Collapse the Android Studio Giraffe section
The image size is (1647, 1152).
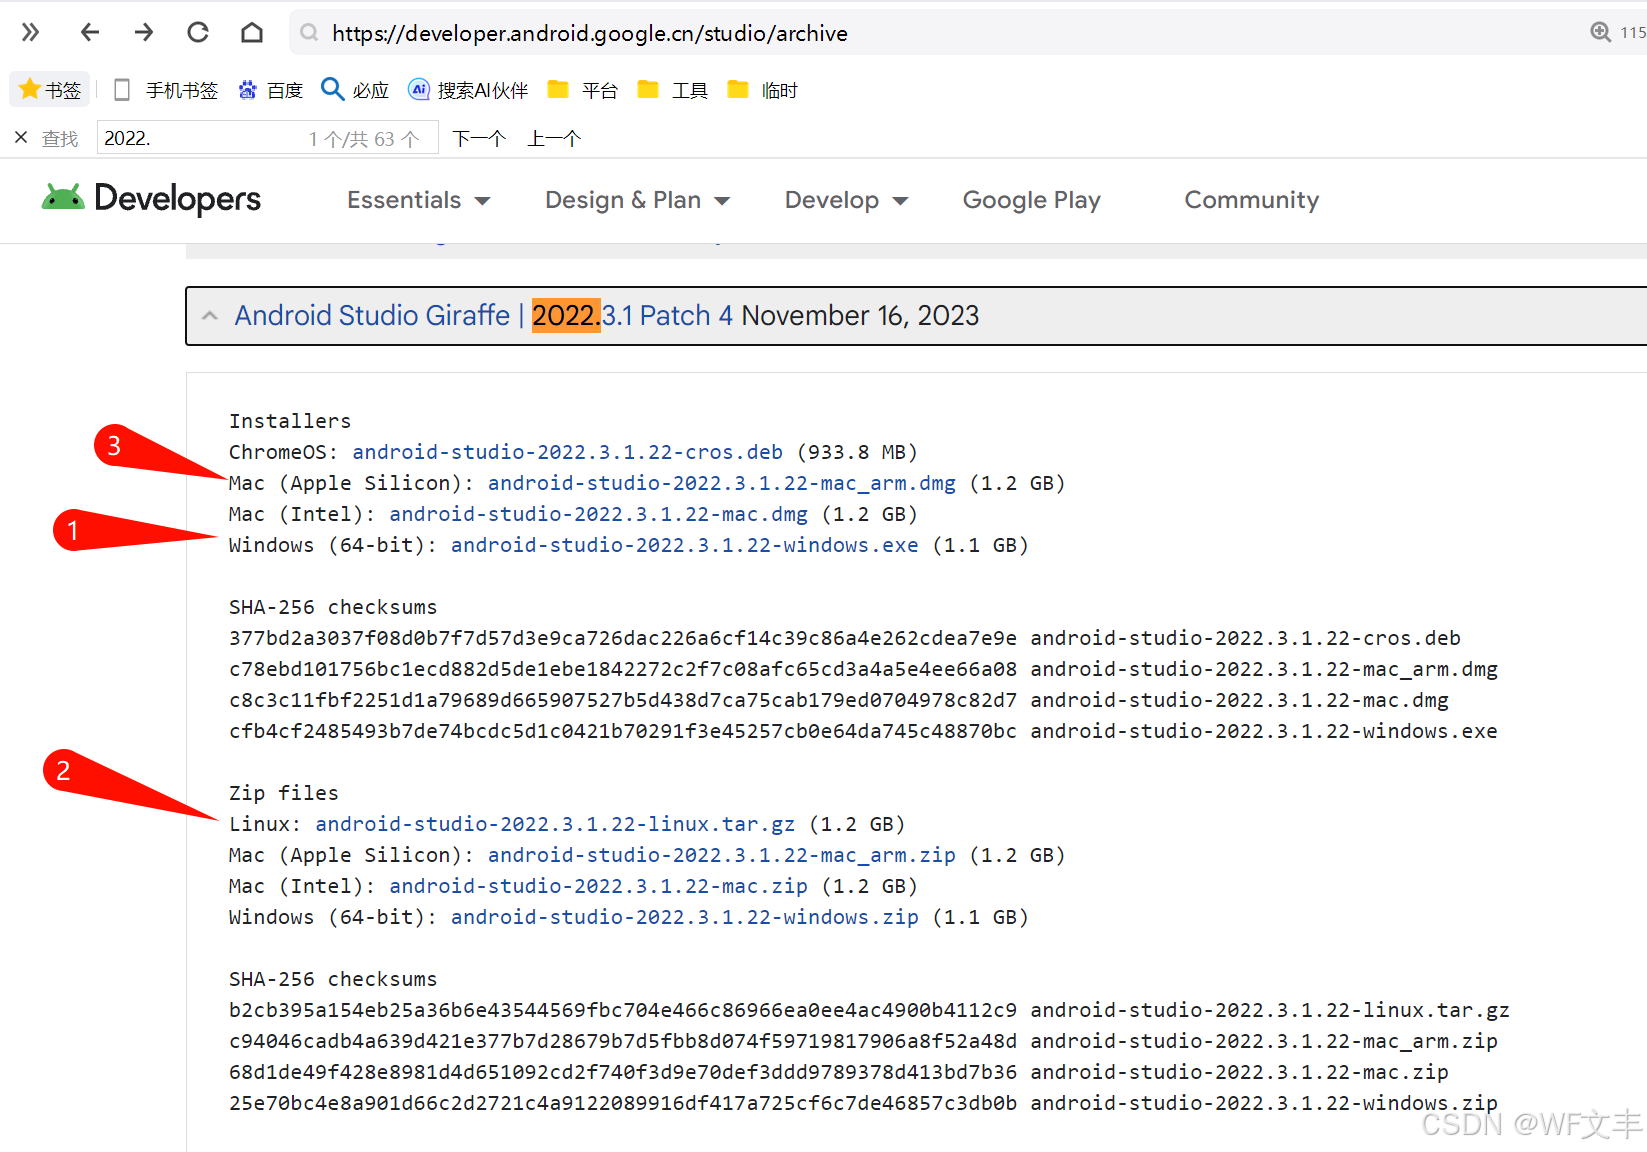[x=210, y=316]
